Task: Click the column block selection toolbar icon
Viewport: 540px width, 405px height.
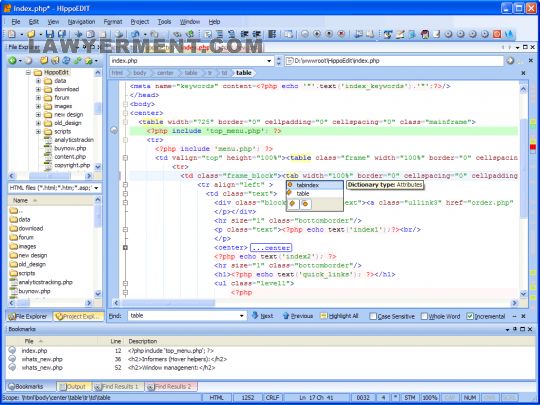Action: [272, 34]
